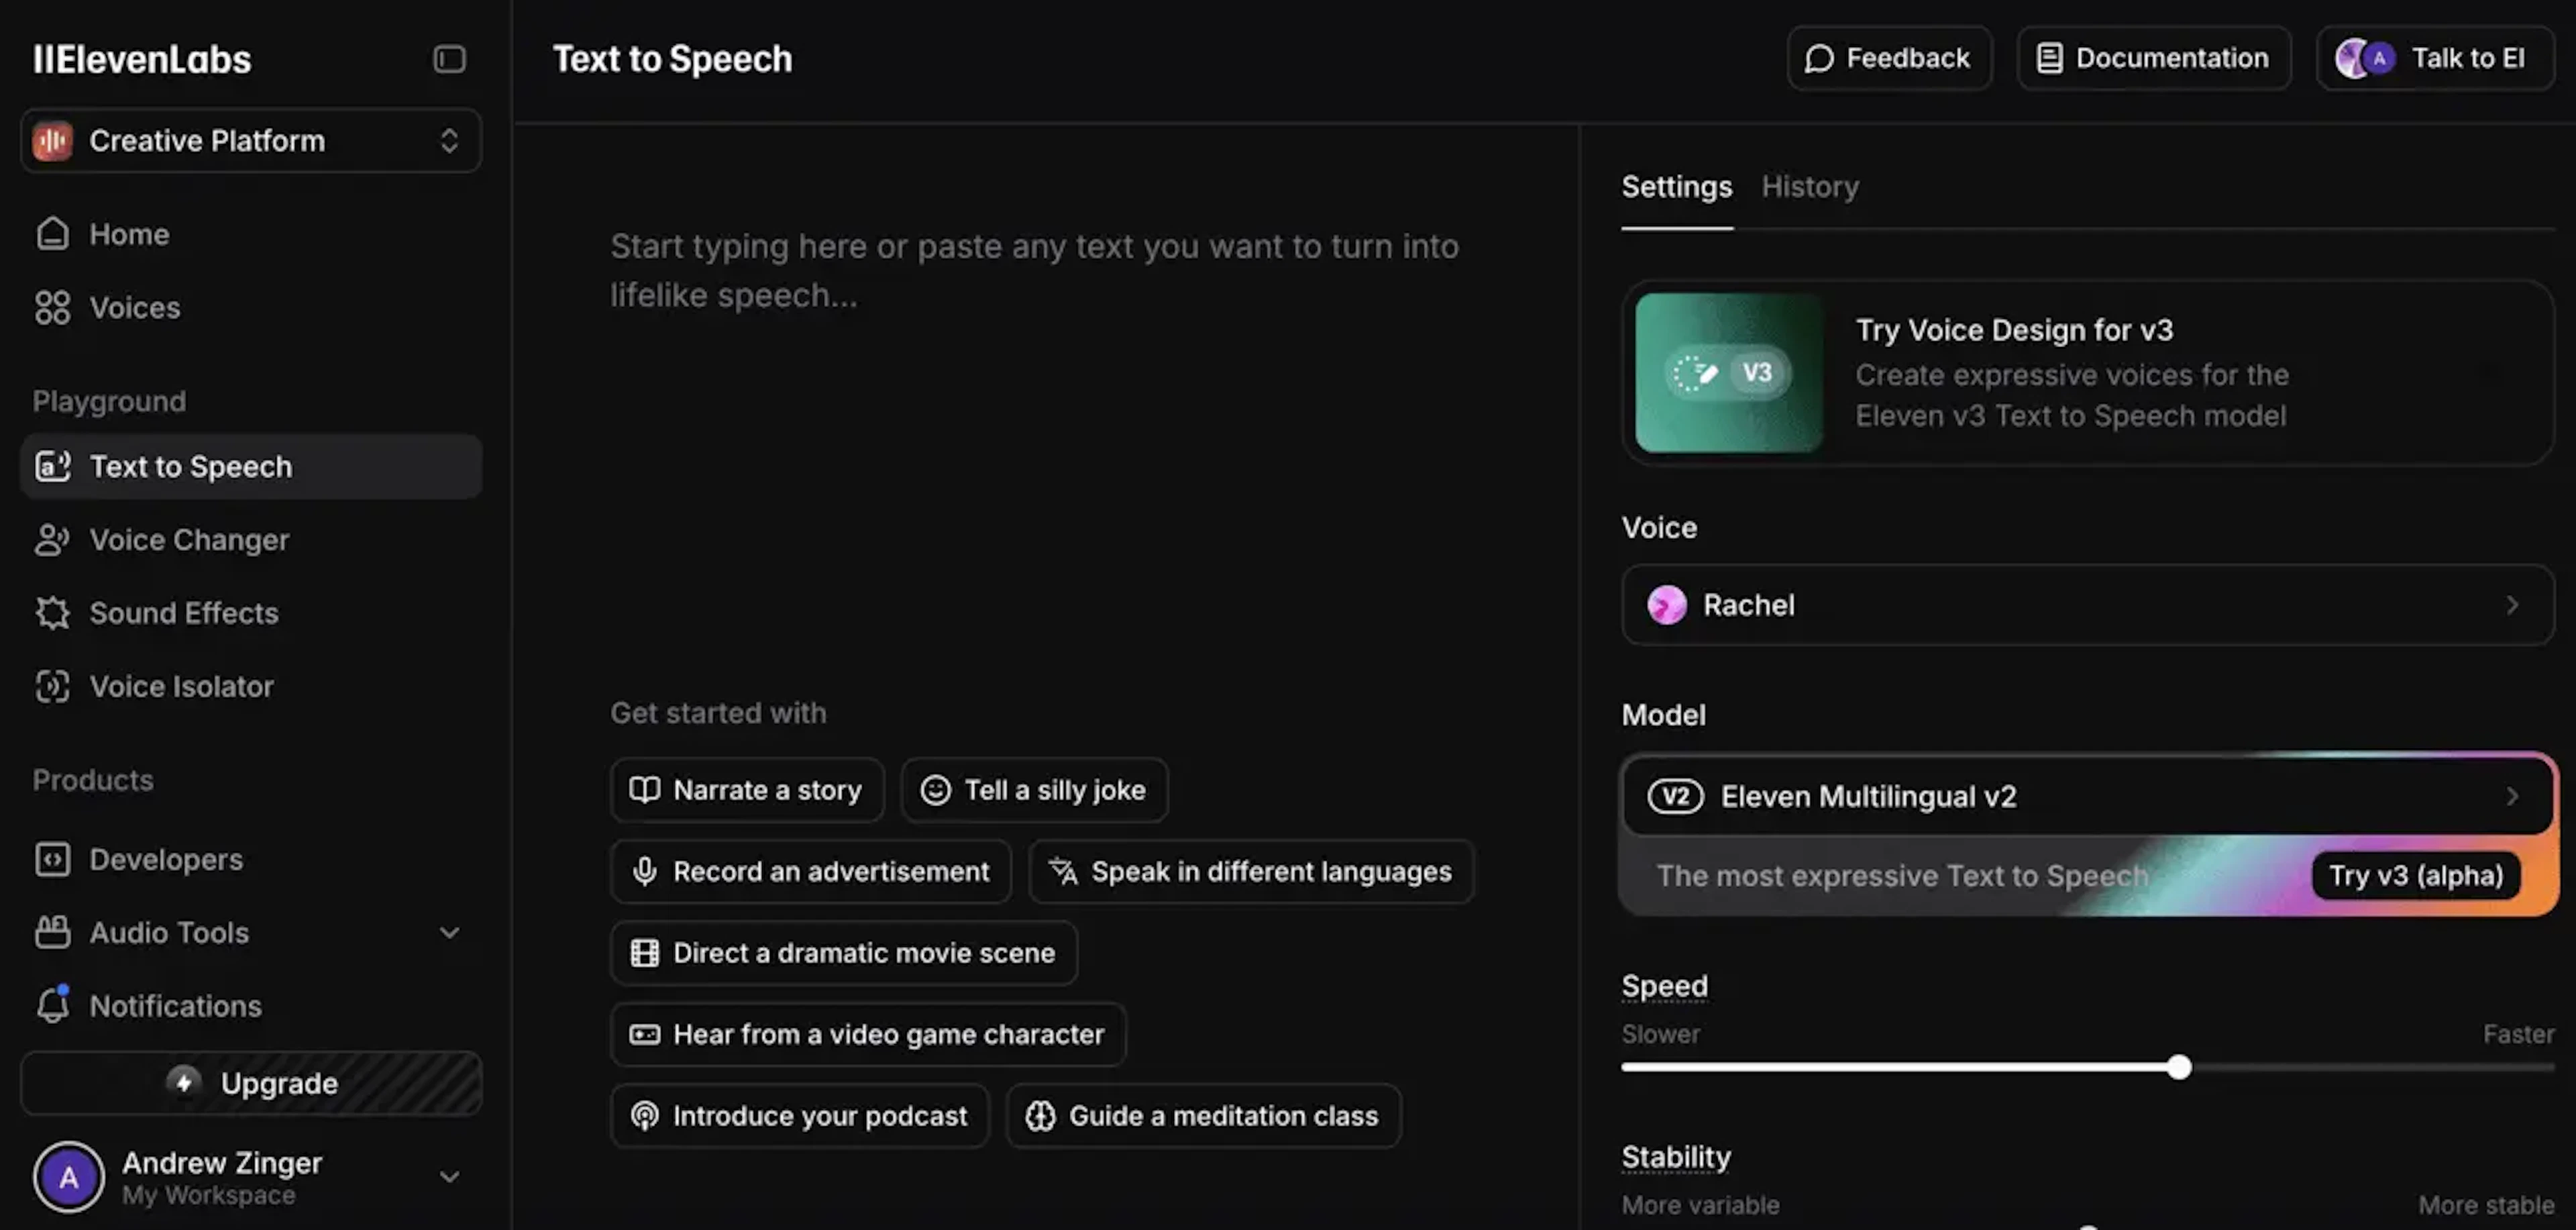Open the Developers section

point(165,859)
